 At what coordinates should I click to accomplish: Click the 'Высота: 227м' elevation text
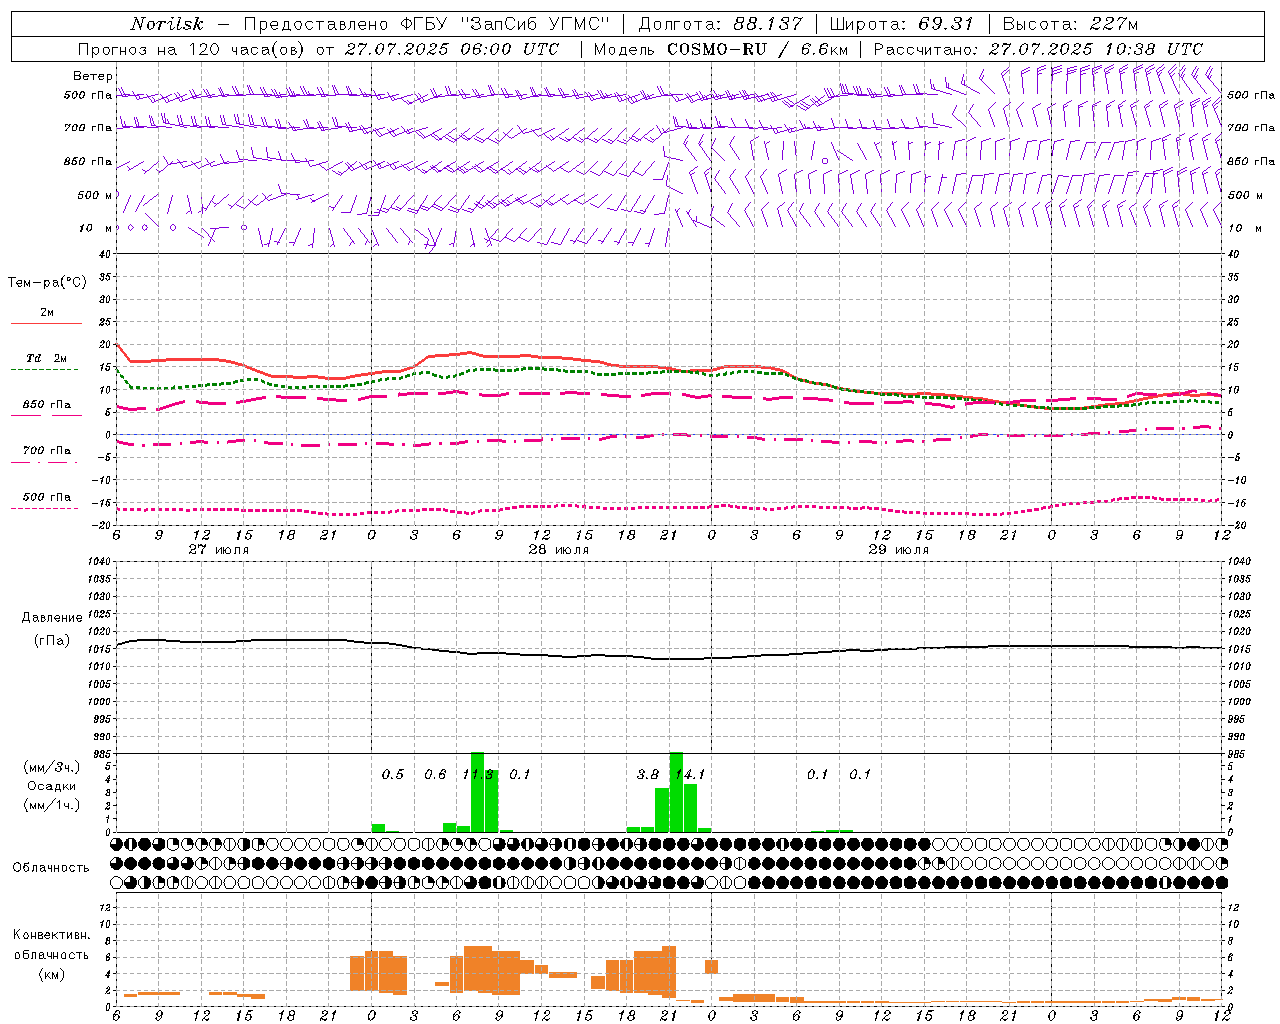[x=1070, y=24]
